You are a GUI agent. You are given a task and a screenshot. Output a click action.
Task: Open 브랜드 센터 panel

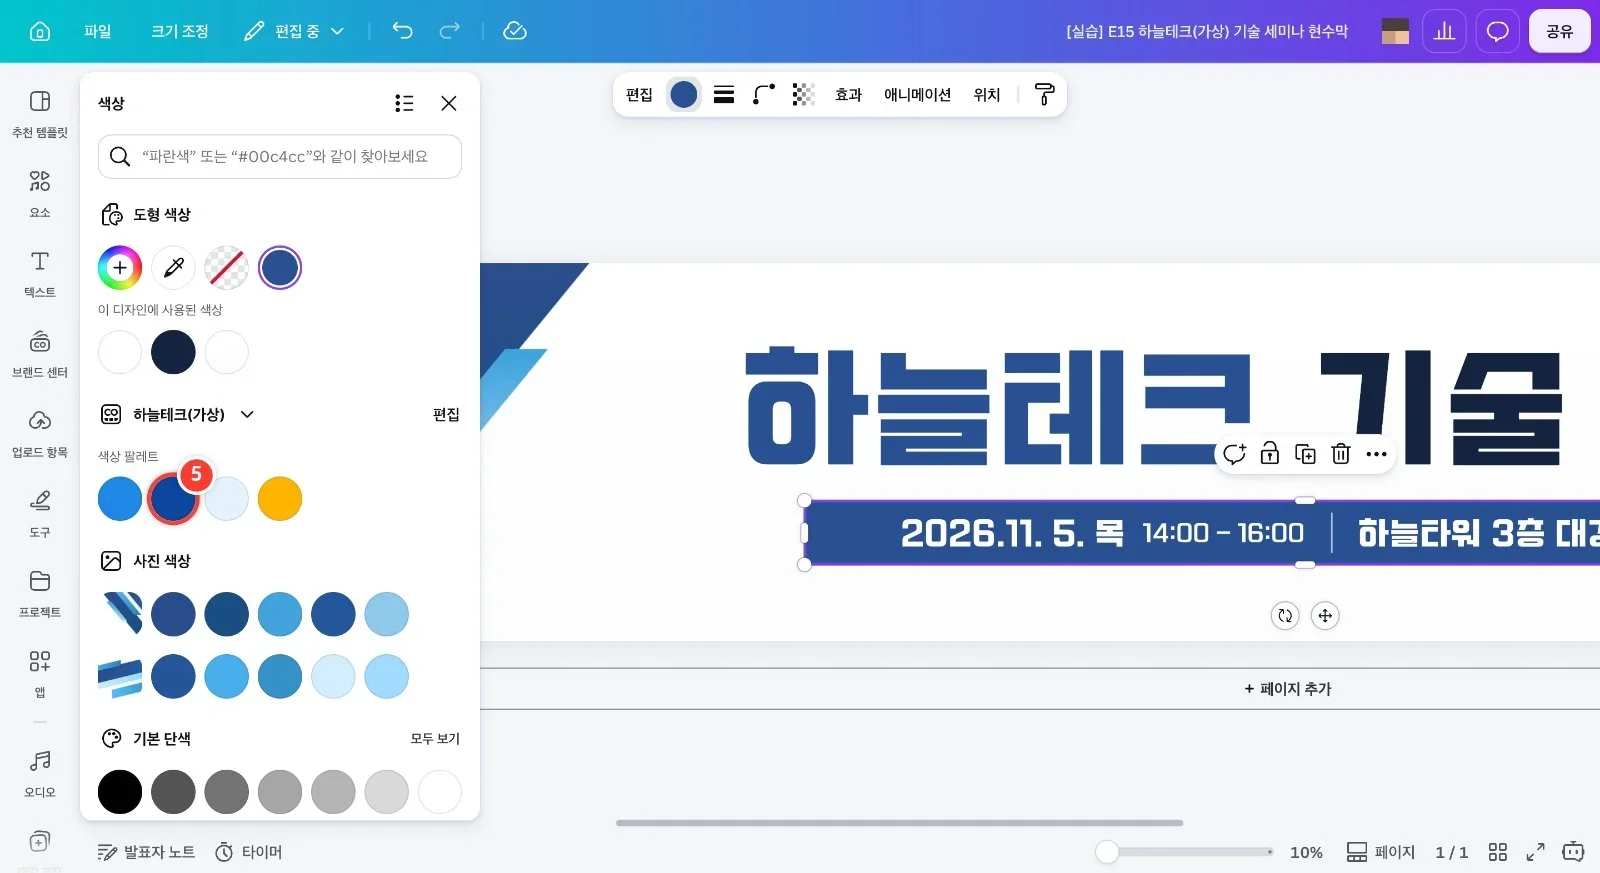(40, 353)
